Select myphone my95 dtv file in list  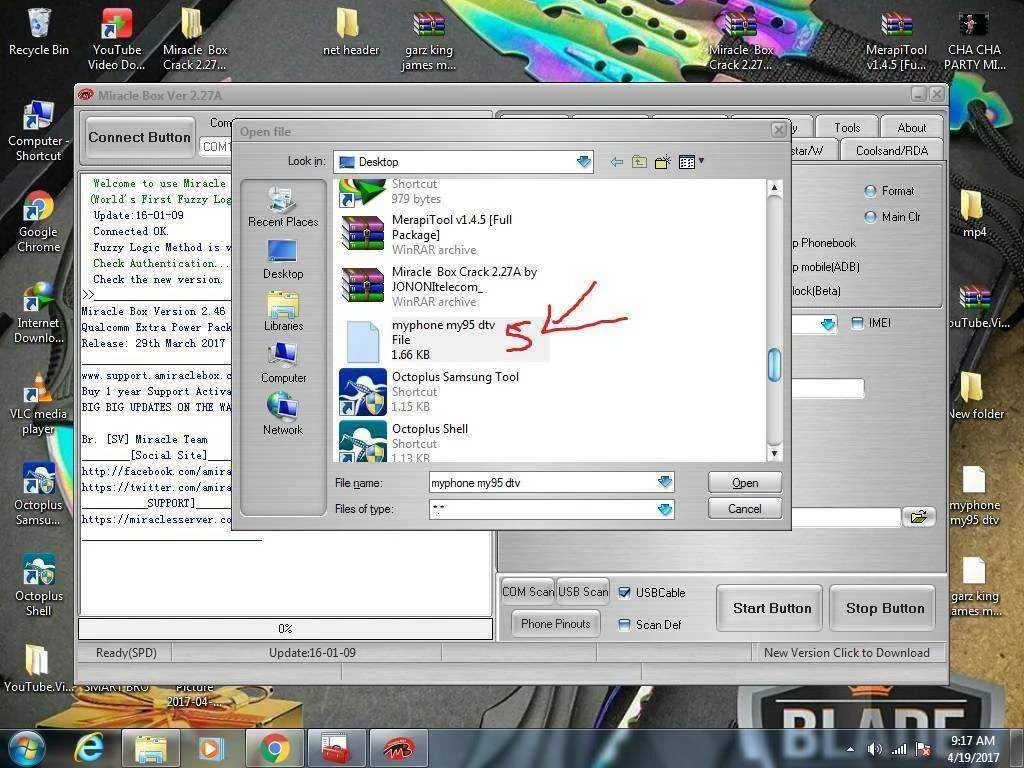[444, 340]
